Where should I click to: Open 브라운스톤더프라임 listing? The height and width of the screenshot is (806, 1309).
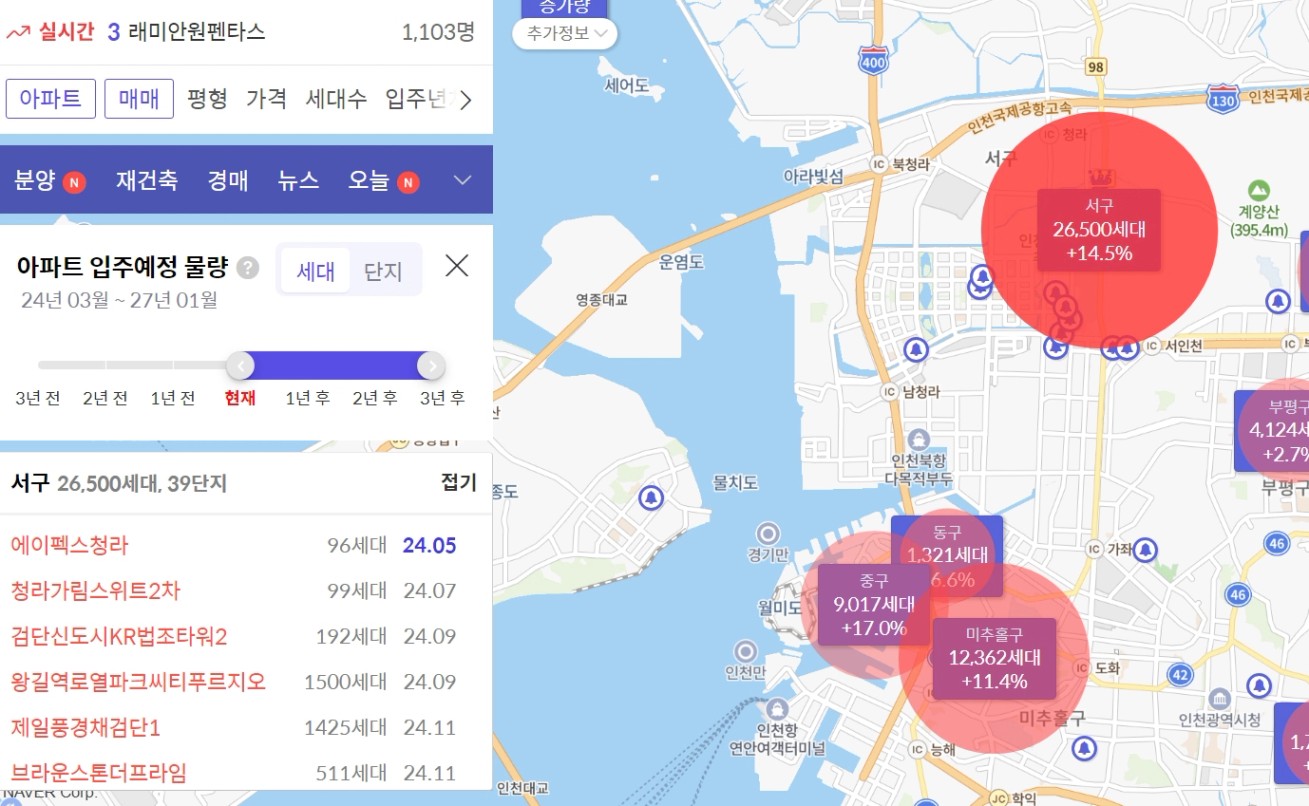pos(99,772)
